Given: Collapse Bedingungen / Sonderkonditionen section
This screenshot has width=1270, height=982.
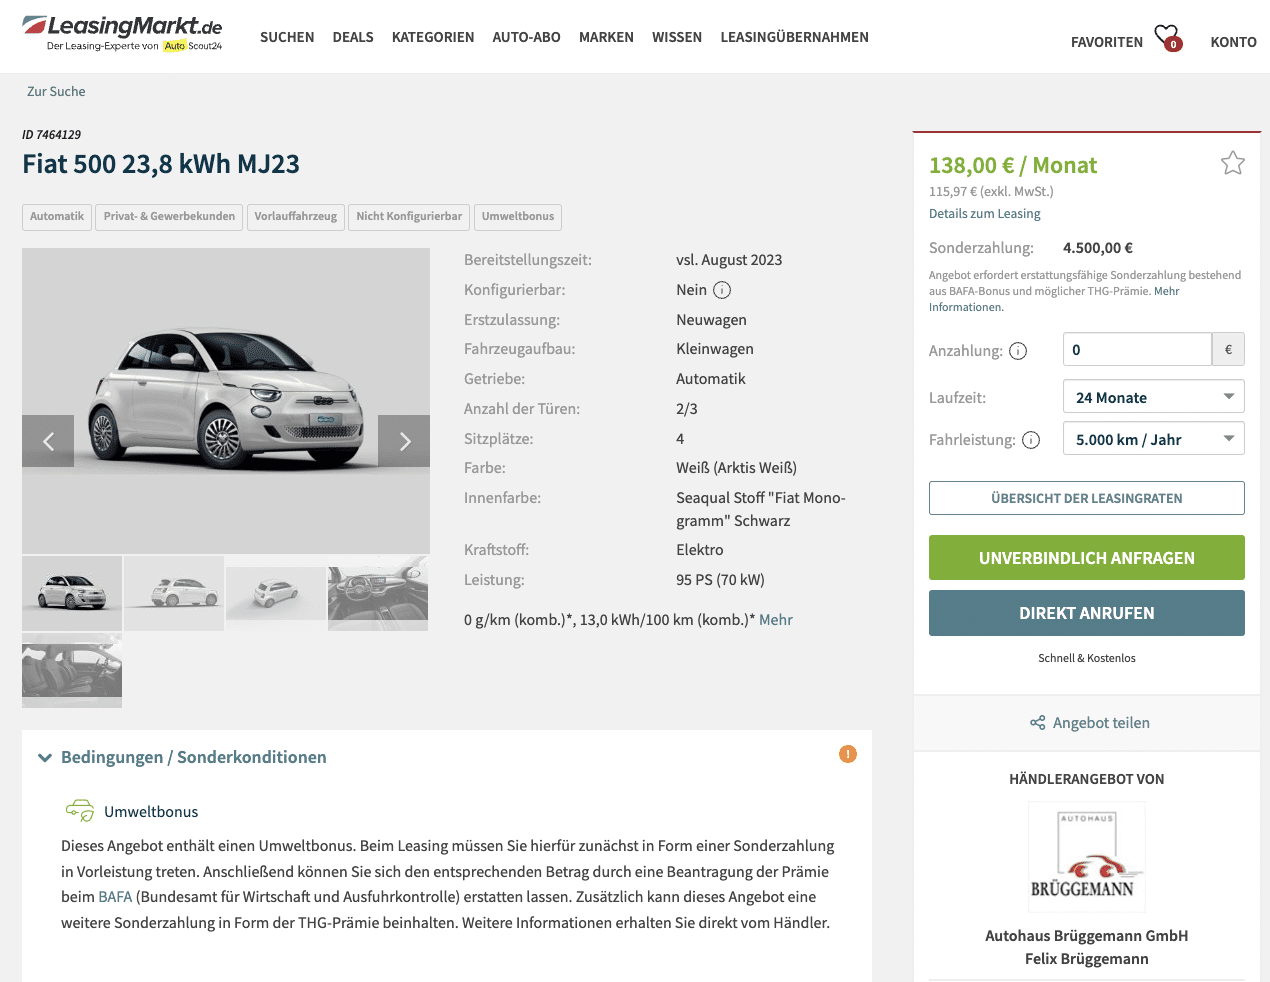Looking at the screenshot, I should click(x=45, y=758).
